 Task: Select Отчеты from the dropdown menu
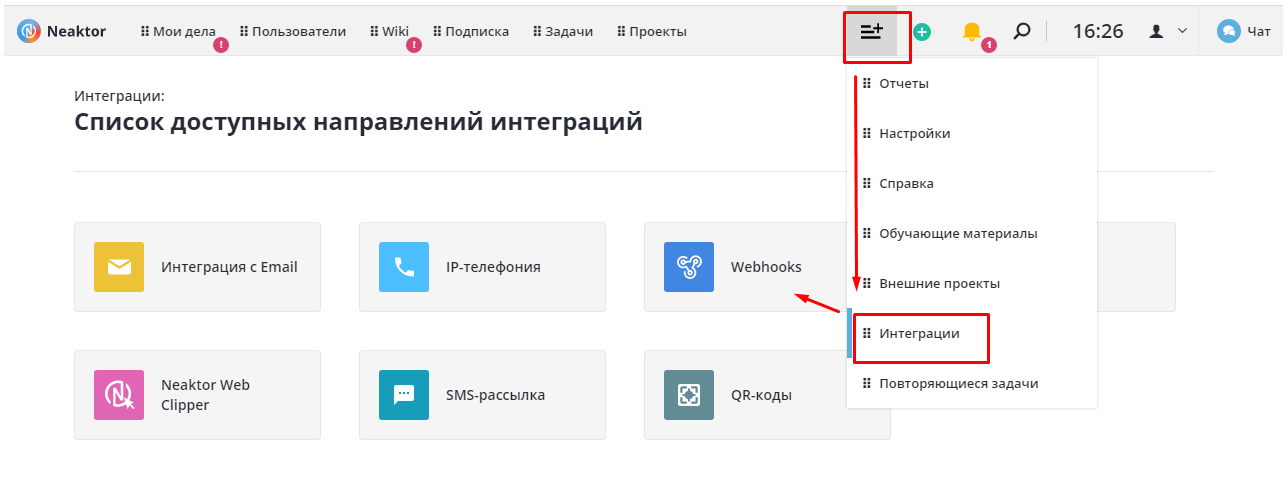click(904, 84)
